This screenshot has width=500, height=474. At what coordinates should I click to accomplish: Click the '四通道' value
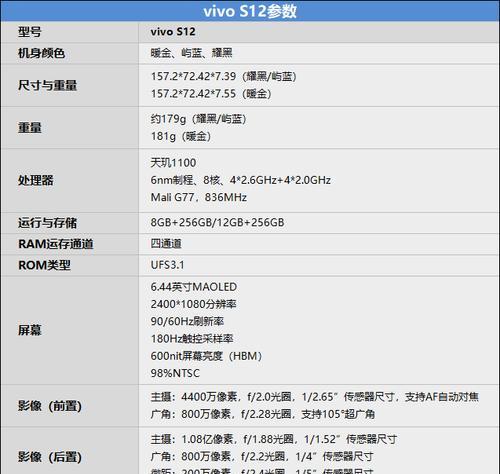166,244
